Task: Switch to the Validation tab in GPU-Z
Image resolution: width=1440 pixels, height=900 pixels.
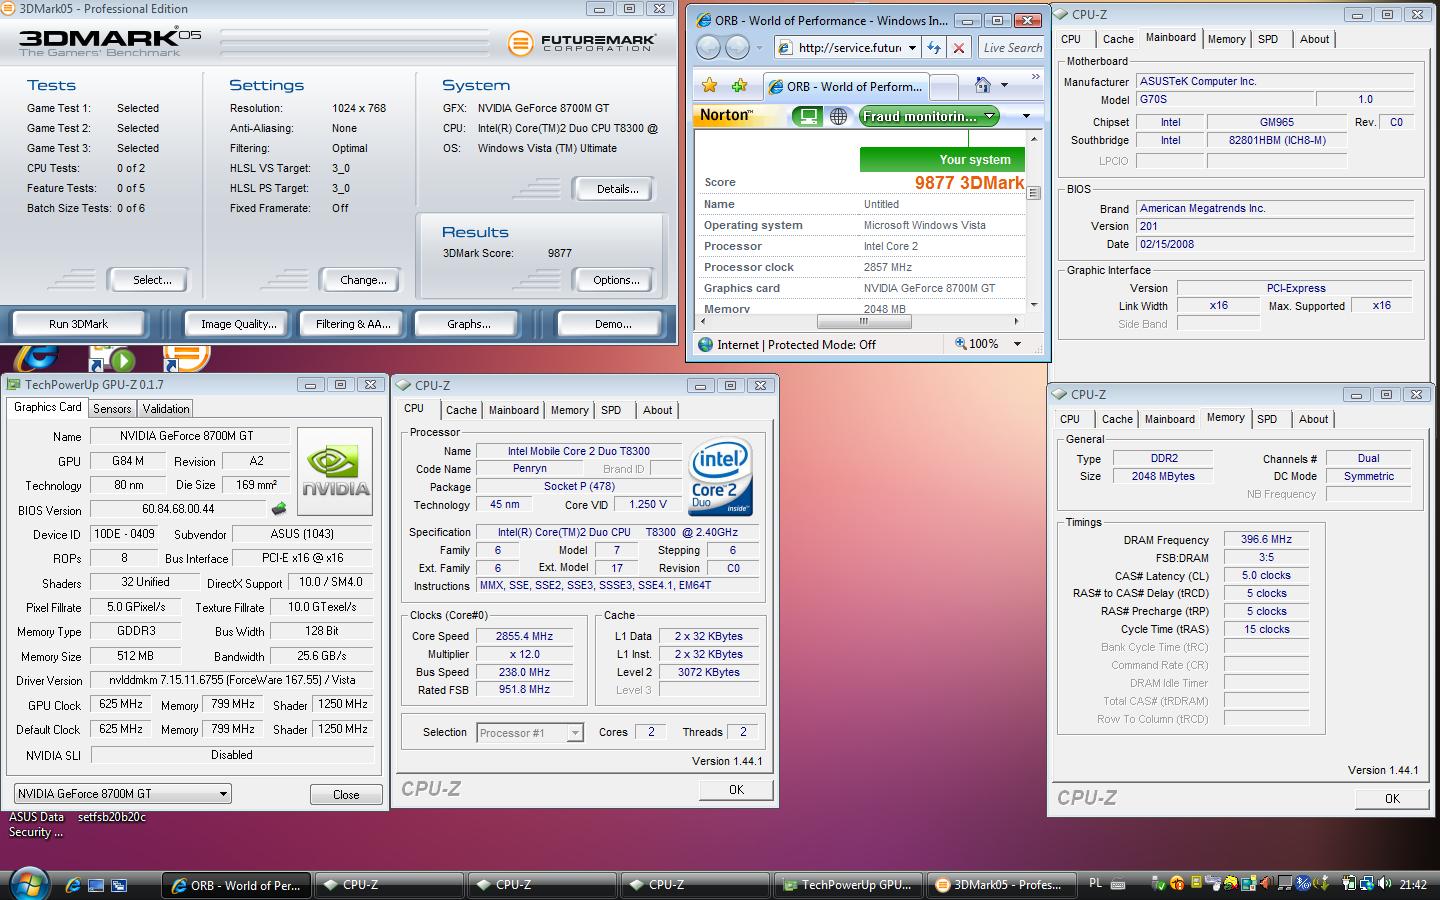Action: 165,409
